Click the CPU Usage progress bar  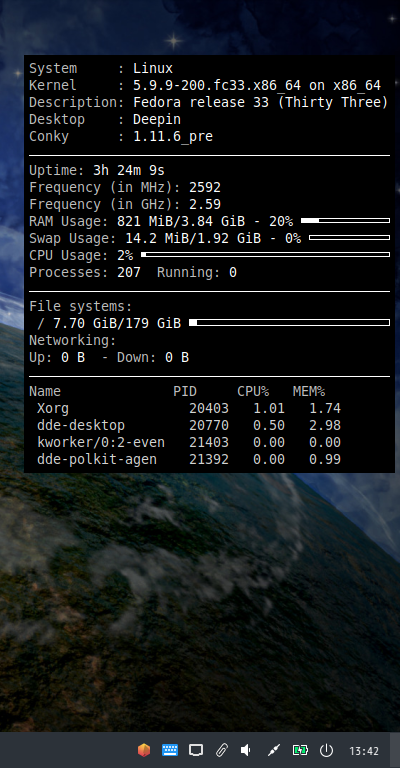265,255
